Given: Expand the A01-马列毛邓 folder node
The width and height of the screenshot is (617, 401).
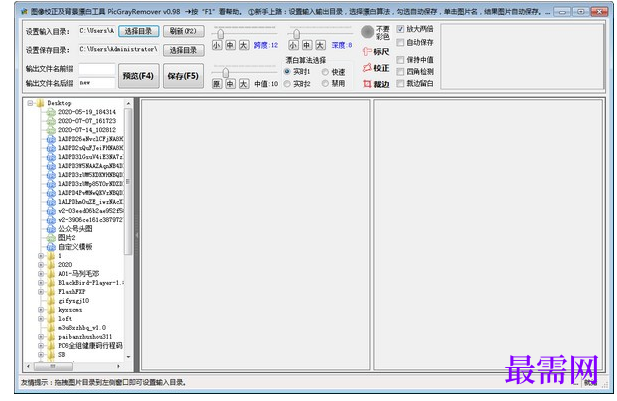Looking at the screenshot, I should pos(41,274).
